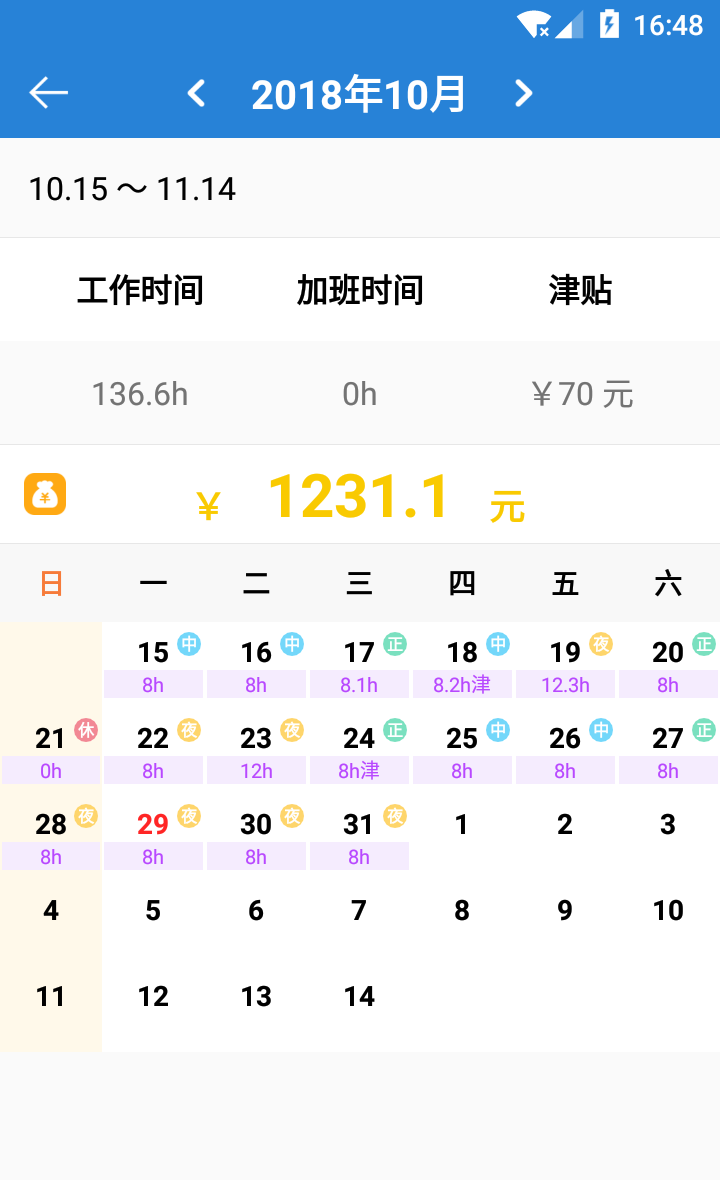This screenshot has height=1180, width=720.
Task: Select the 加班时间 column header
Action: (x=360, y=291)
